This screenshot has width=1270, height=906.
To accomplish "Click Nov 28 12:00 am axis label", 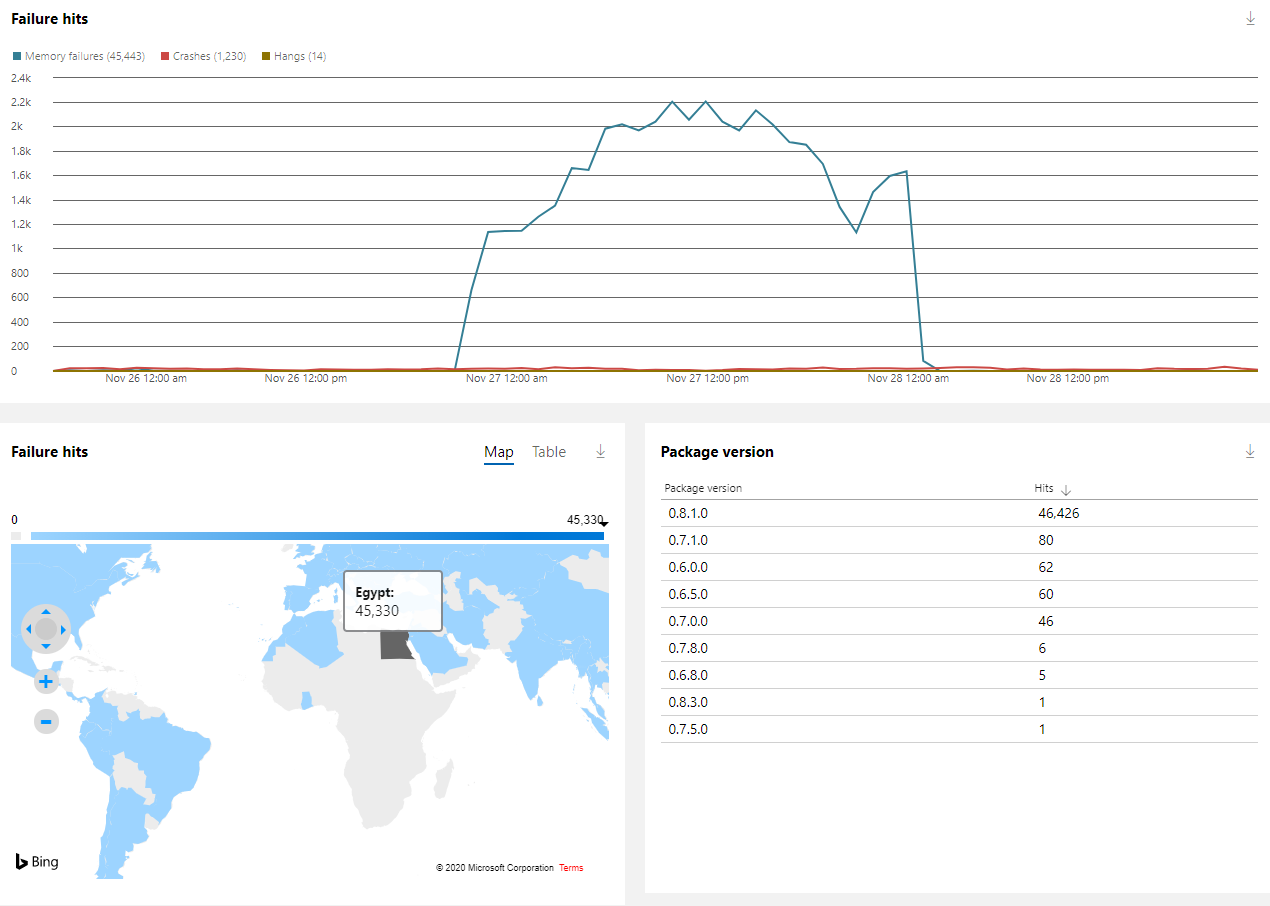I will click(908, 379).
